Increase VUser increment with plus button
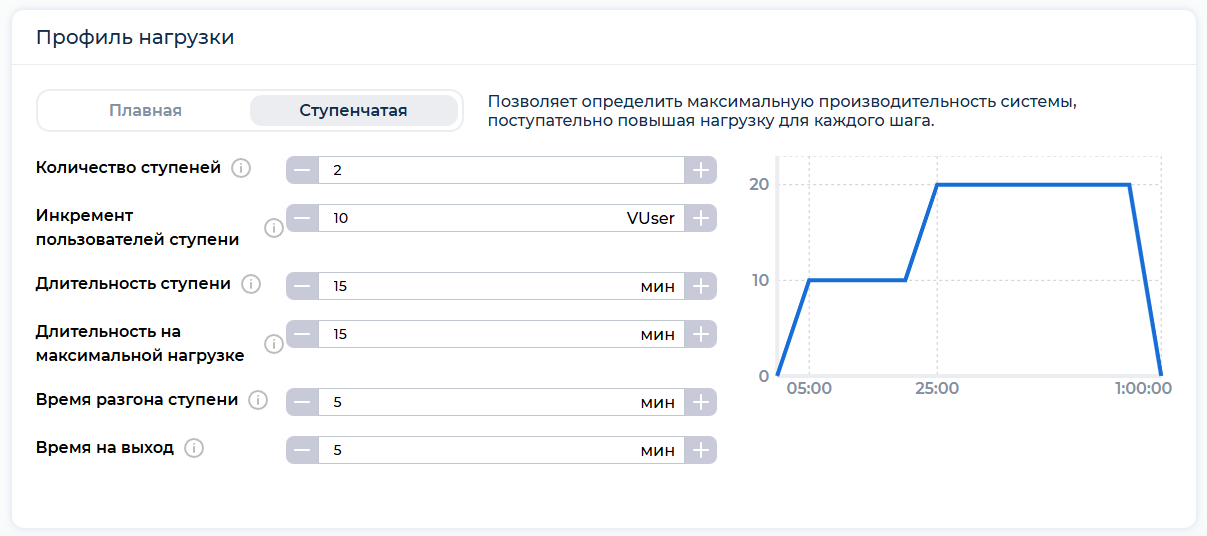Viewport: 1207px width, 536px height. click(701, 218)
